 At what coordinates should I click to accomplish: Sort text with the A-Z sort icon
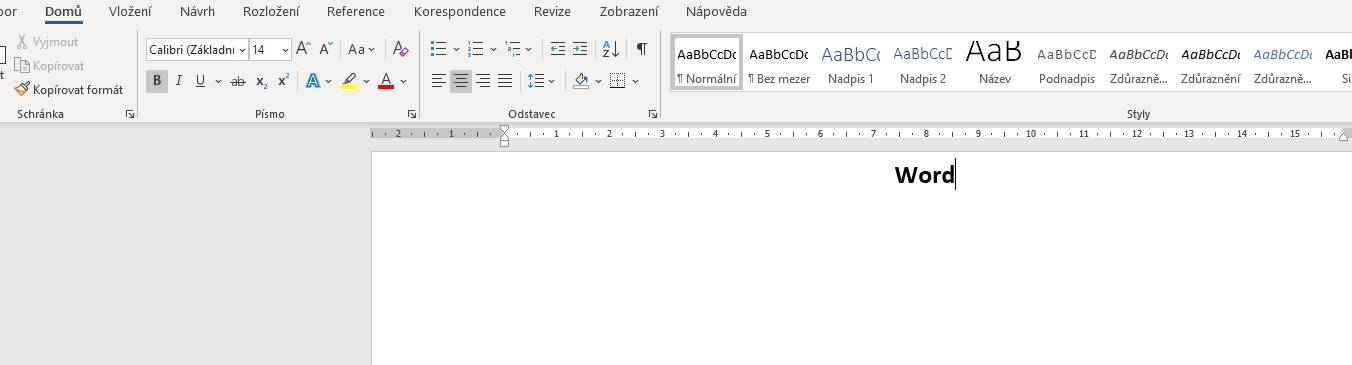coord(610,49)
